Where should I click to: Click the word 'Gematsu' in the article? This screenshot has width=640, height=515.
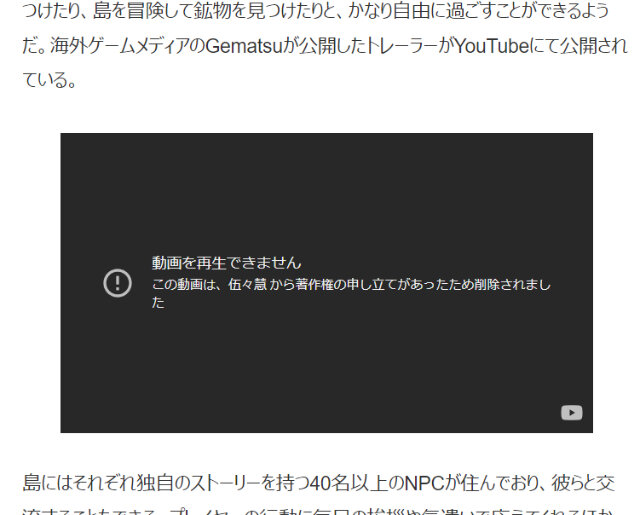[x=244, y=46]
